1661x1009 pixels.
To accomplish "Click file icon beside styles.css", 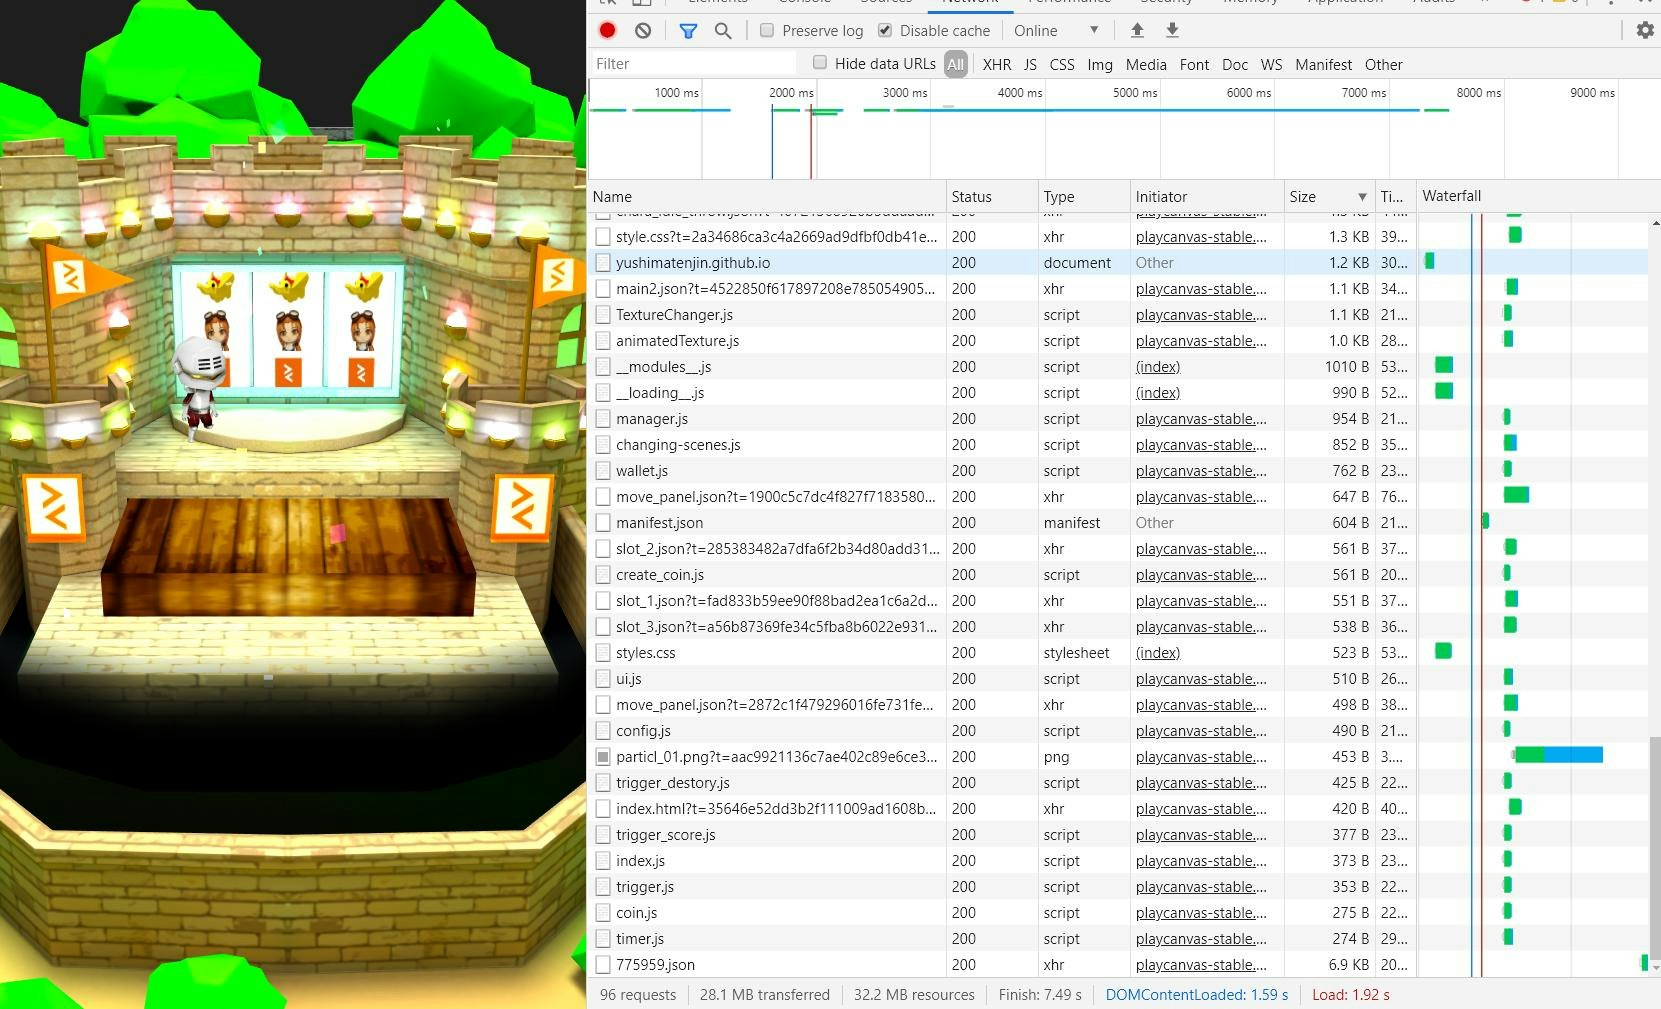I will click(x=602, y=653).
